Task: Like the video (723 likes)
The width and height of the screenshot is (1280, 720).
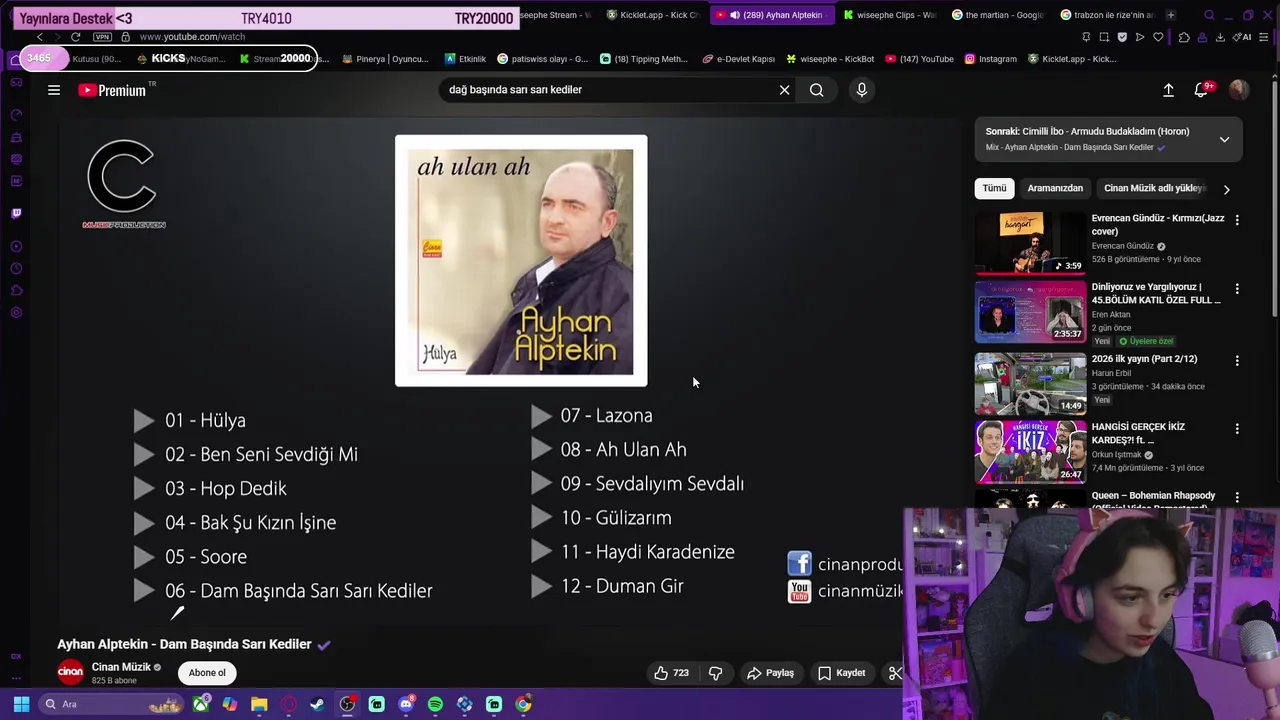Action: pyautogui.click(x=671, y=673)
